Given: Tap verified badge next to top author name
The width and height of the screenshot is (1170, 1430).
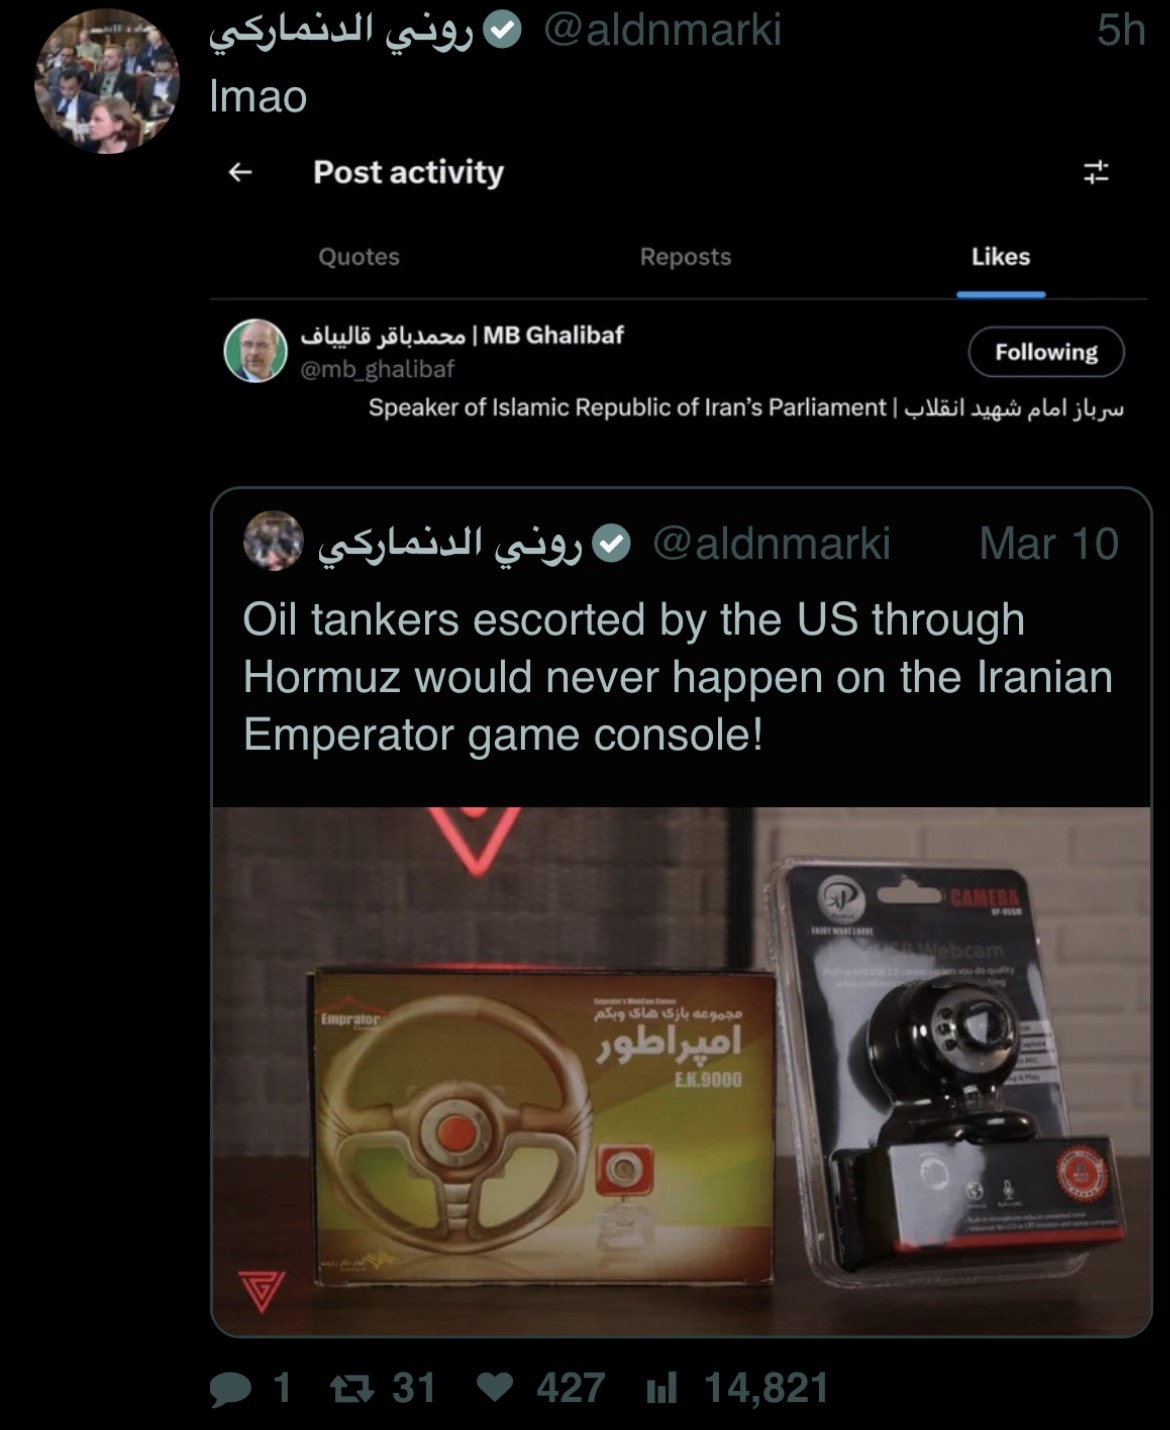Looking at the screenshot, I should 502,32.
